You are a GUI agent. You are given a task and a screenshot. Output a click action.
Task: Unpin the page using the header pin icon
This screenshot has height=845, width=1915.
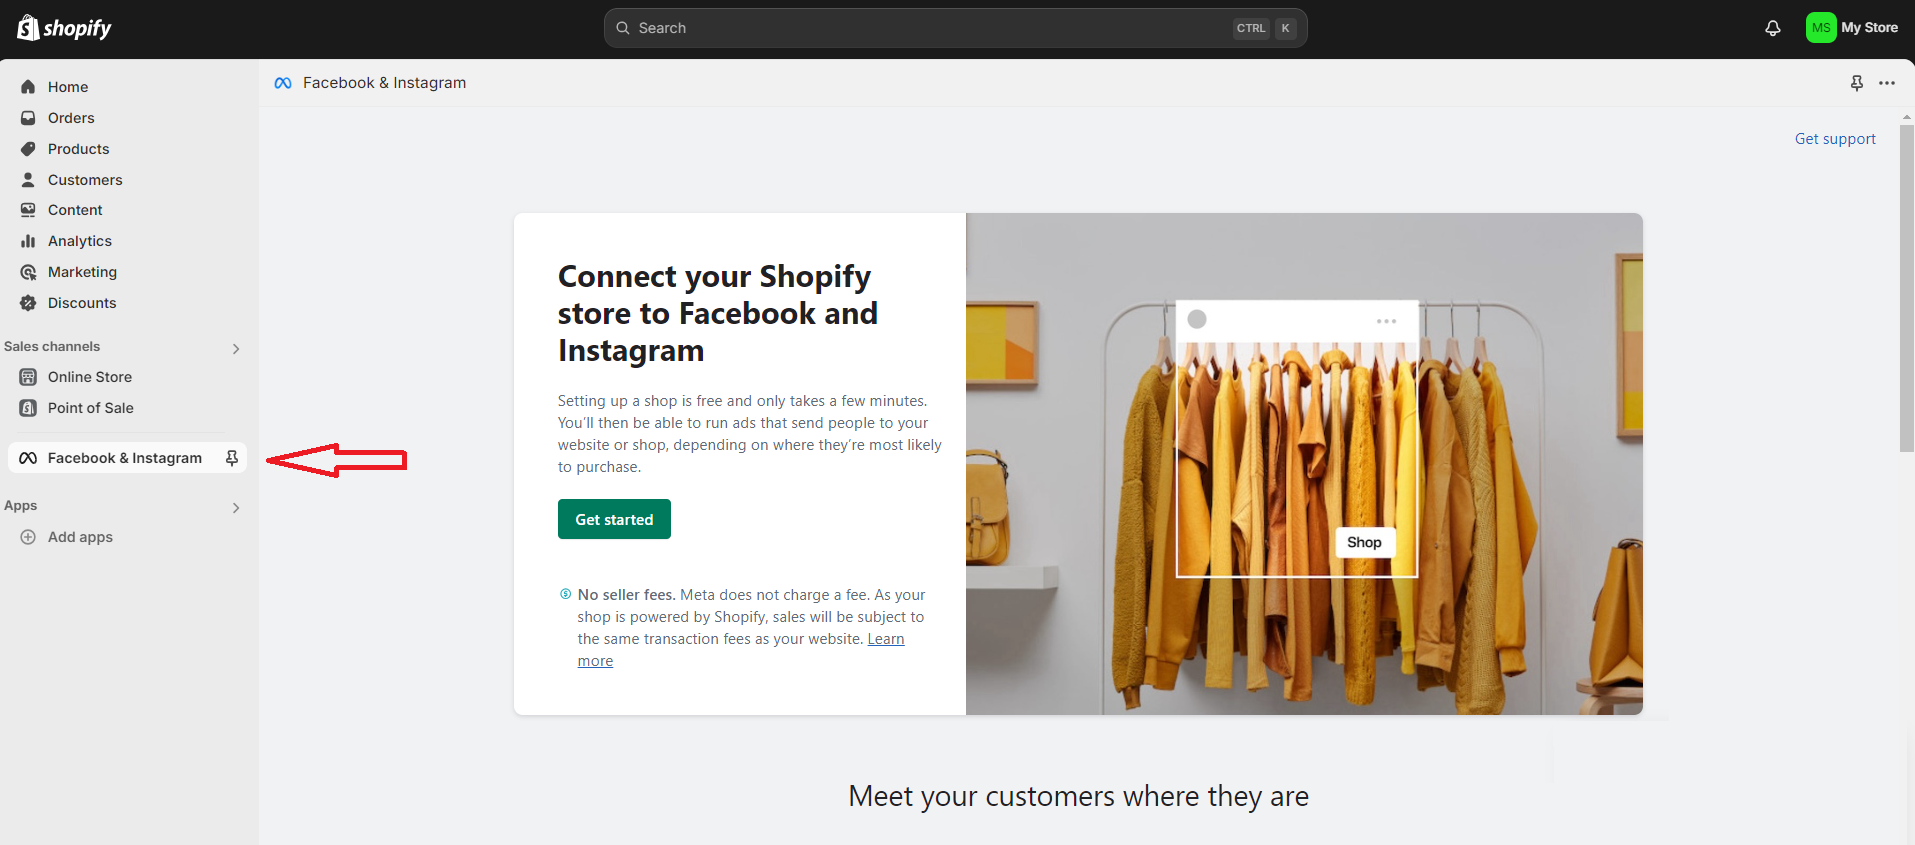[1857, 83]
